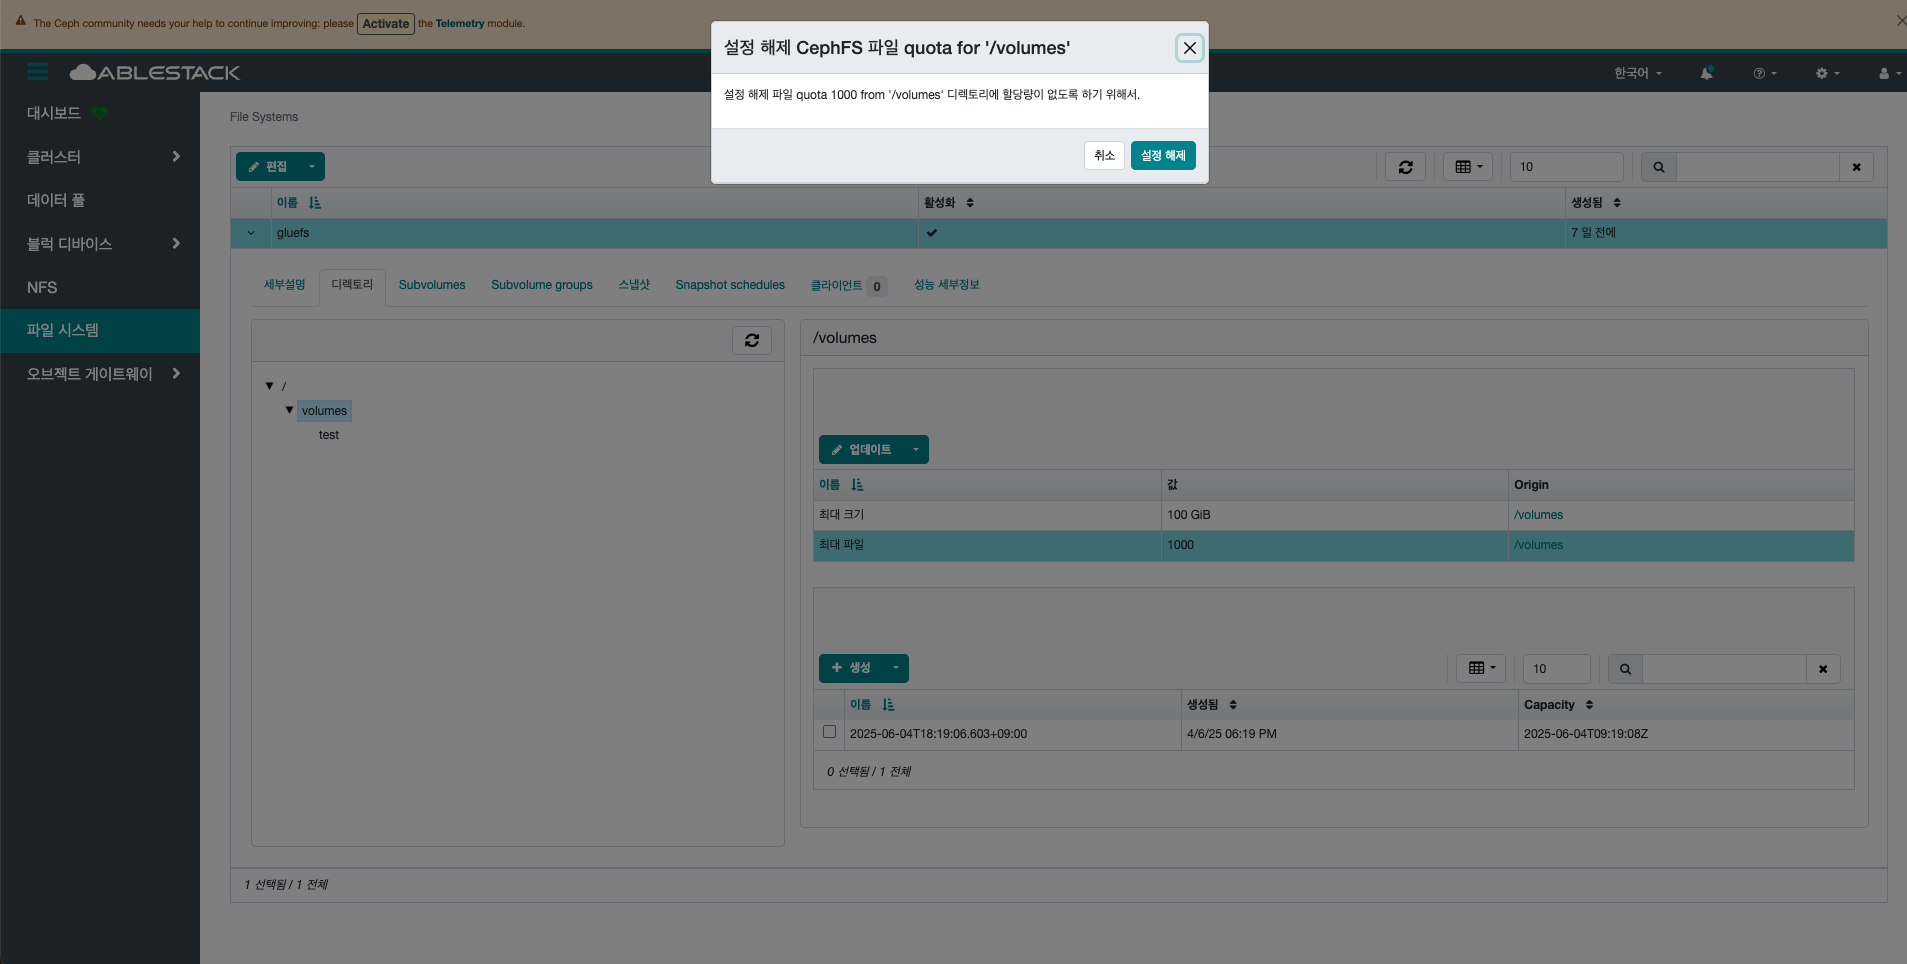
Task: Switch to the Snapshot schedules tab
Action: pos(730,285)
